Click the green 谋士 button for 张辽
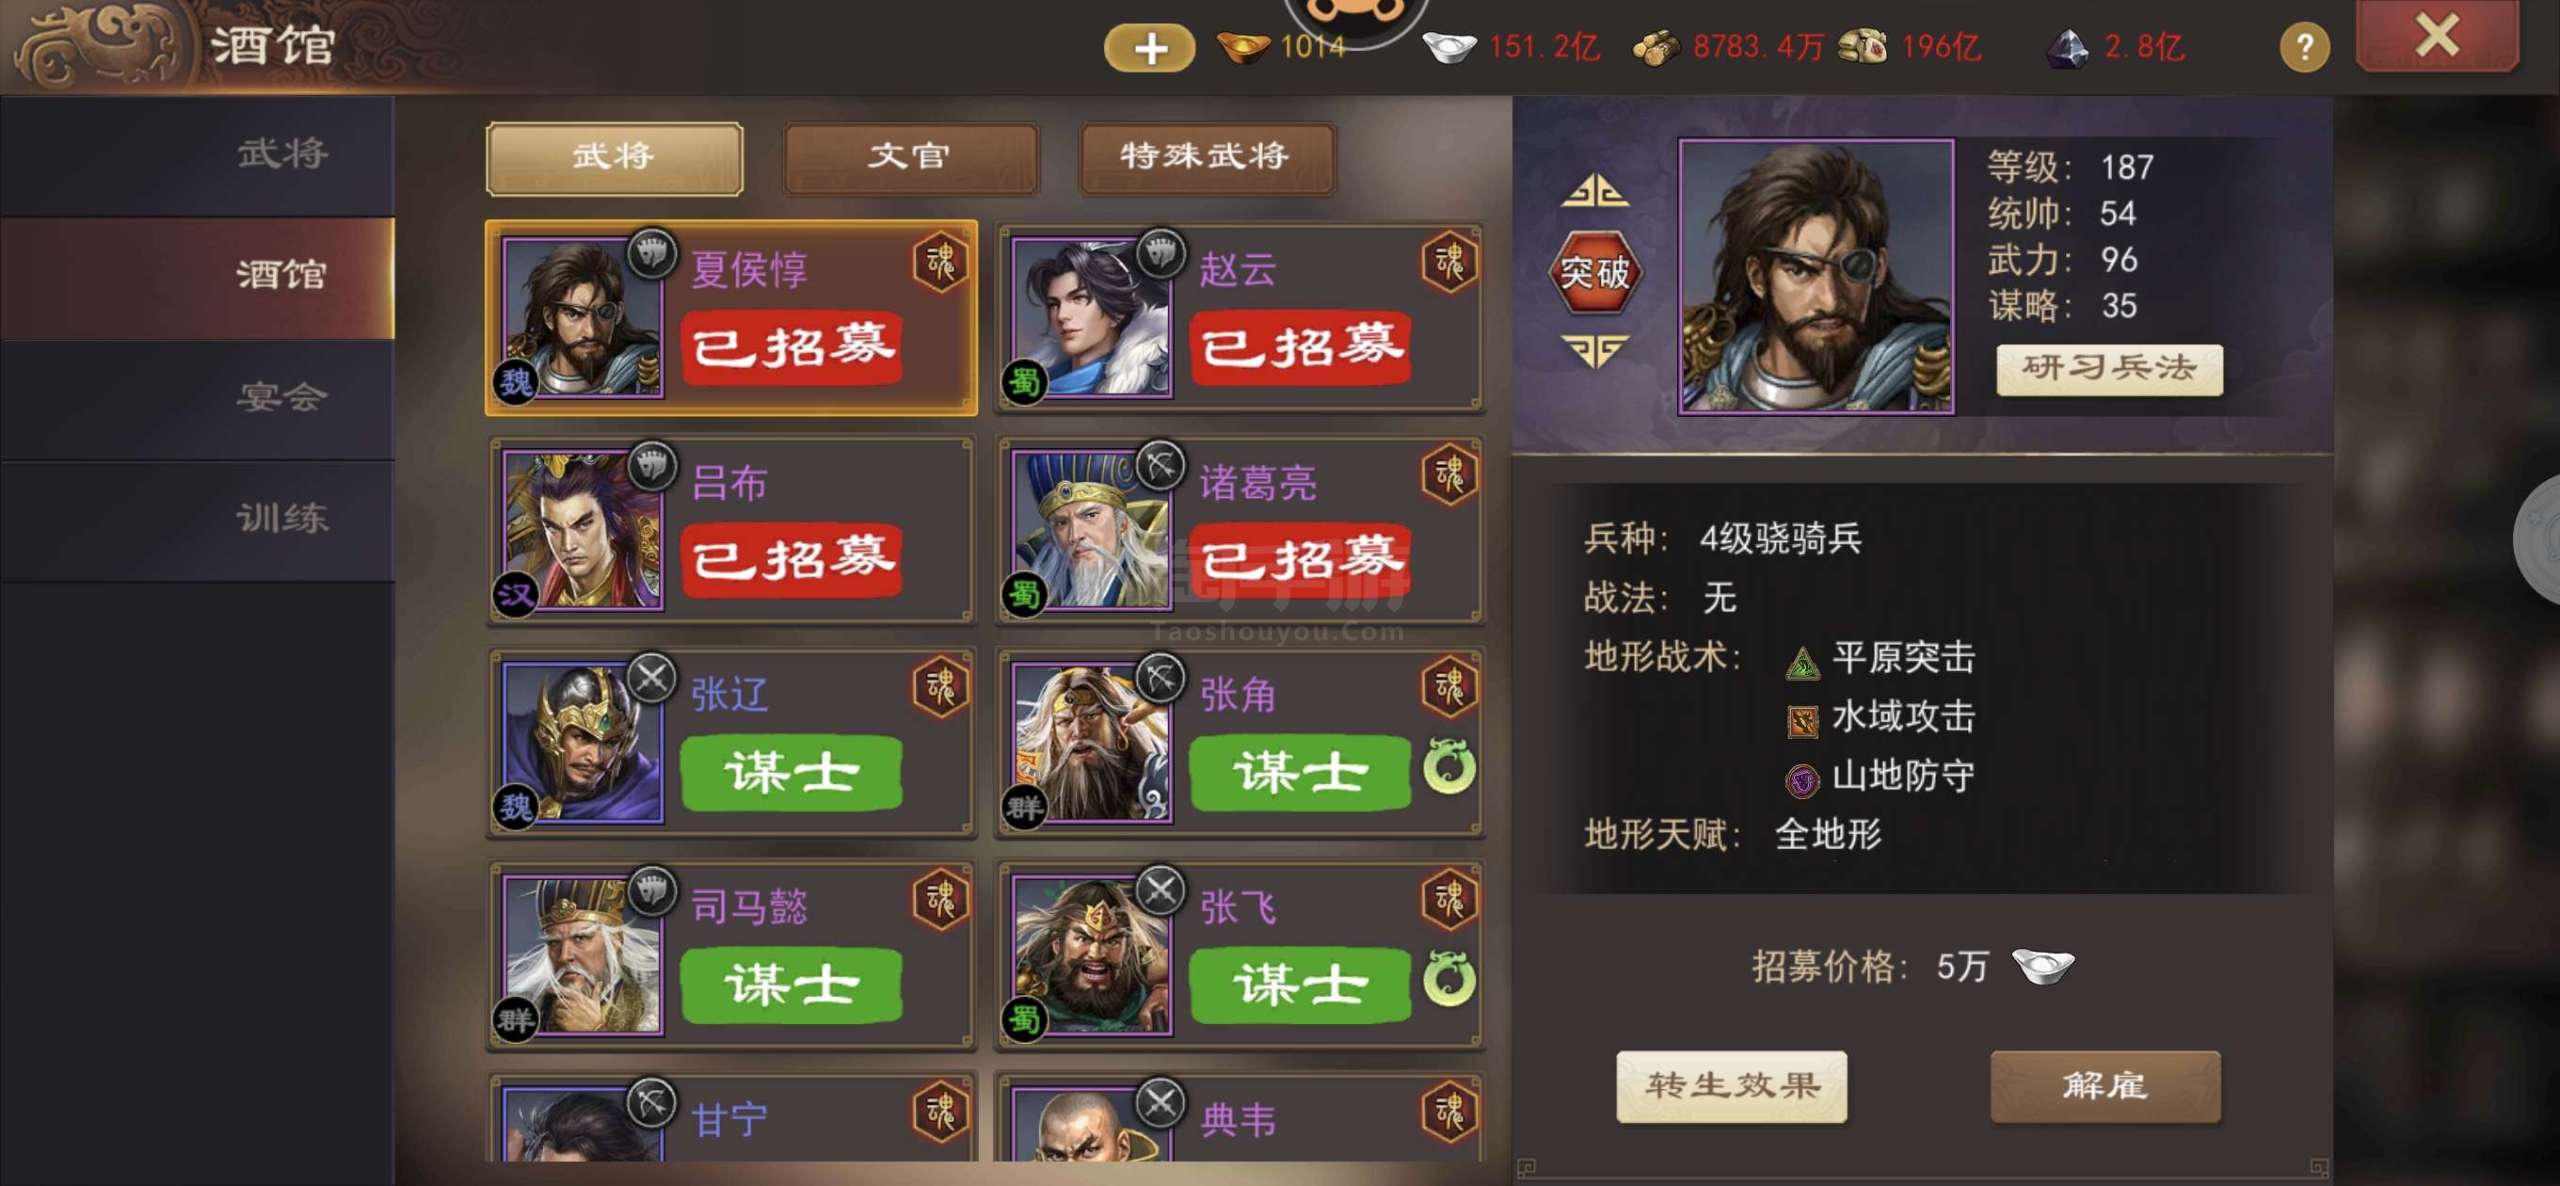Image resolution: width=2560 pixels, height=1186 pixels. pos(791,773)
